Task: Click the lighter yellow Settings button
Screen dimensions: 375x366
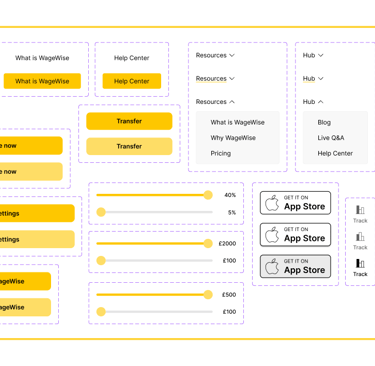Action: 37,239
